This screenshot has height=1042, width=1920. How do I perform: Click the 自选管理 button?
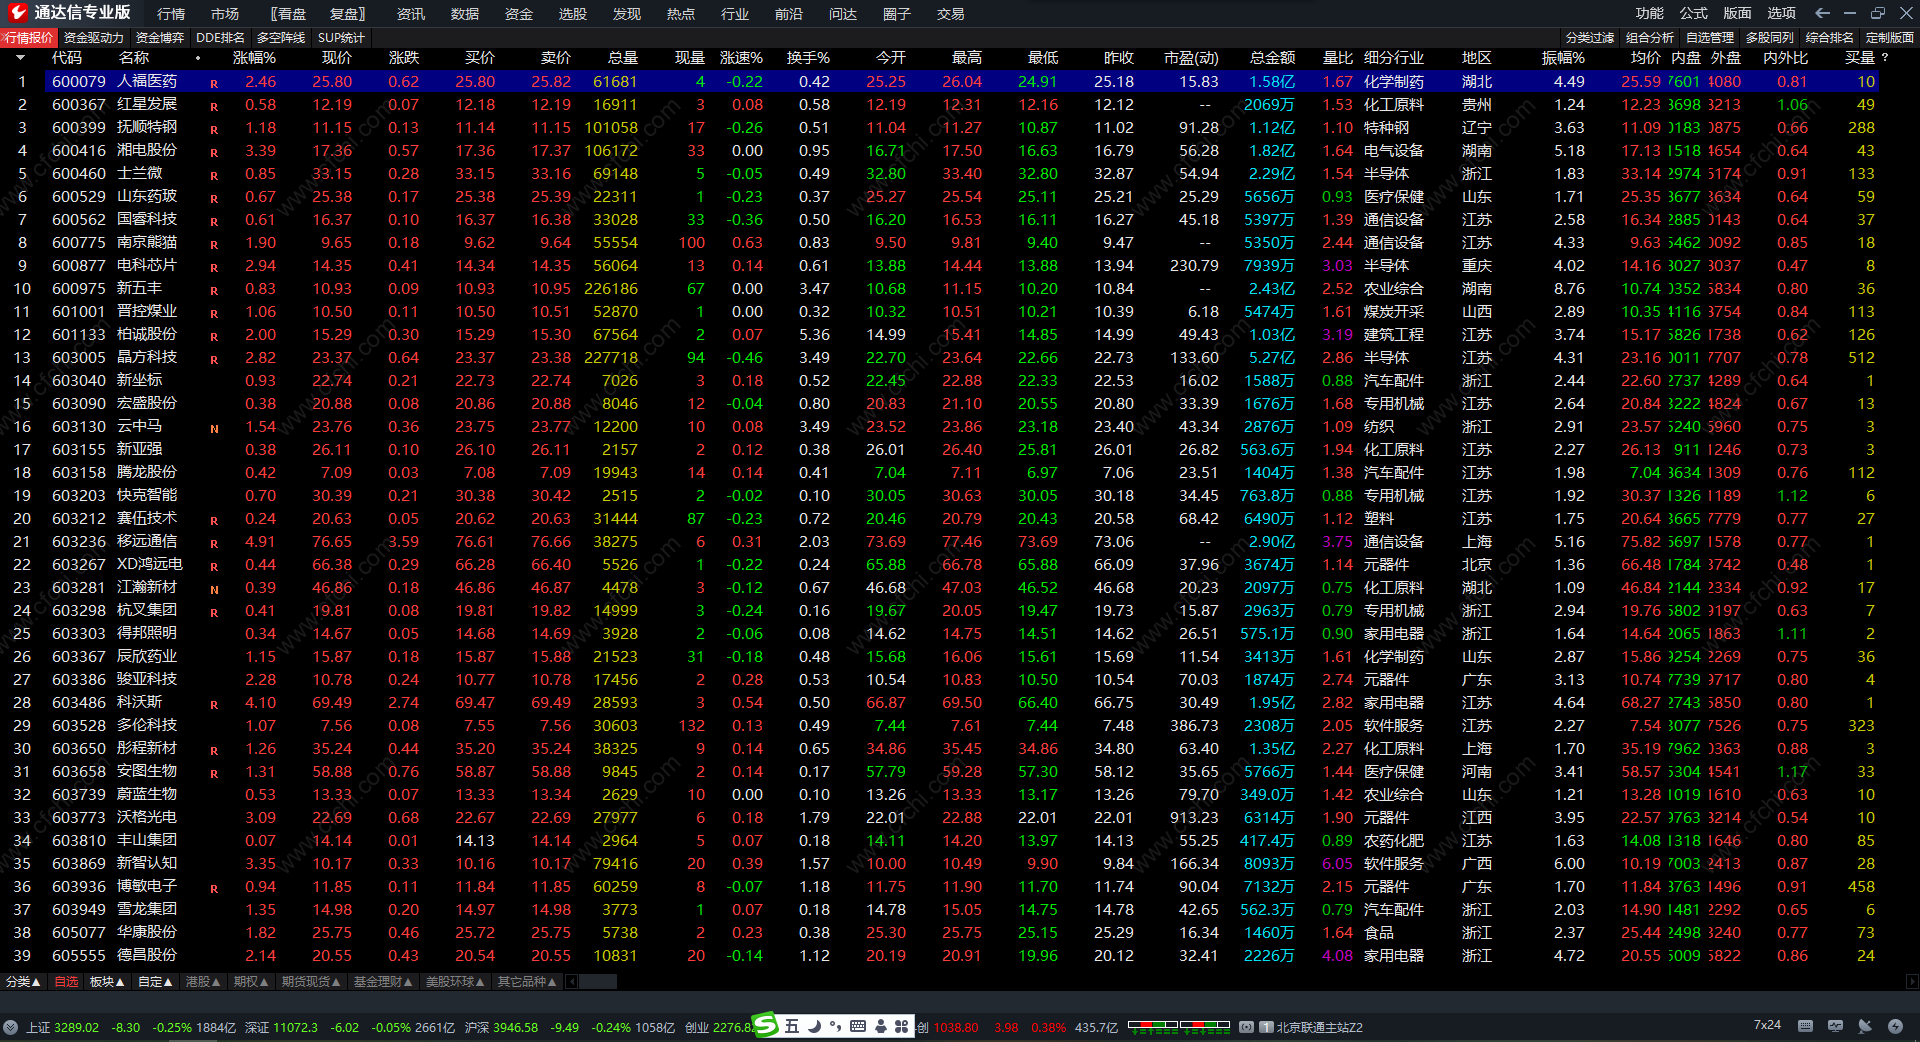pyautogui.click(x=1710, y=38)
